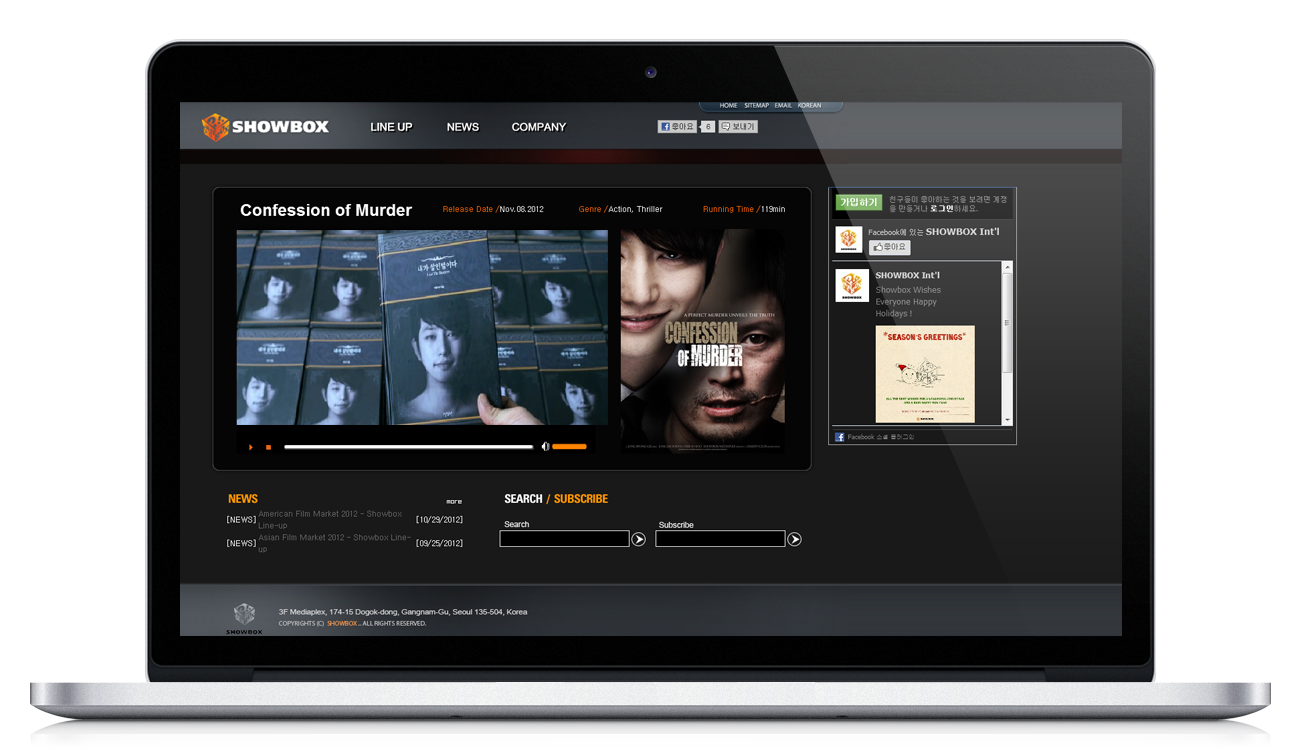Mute the trailer via the speaker icon
The width and height of the screenshot is (1300, 750).
(x=545, y=446)
